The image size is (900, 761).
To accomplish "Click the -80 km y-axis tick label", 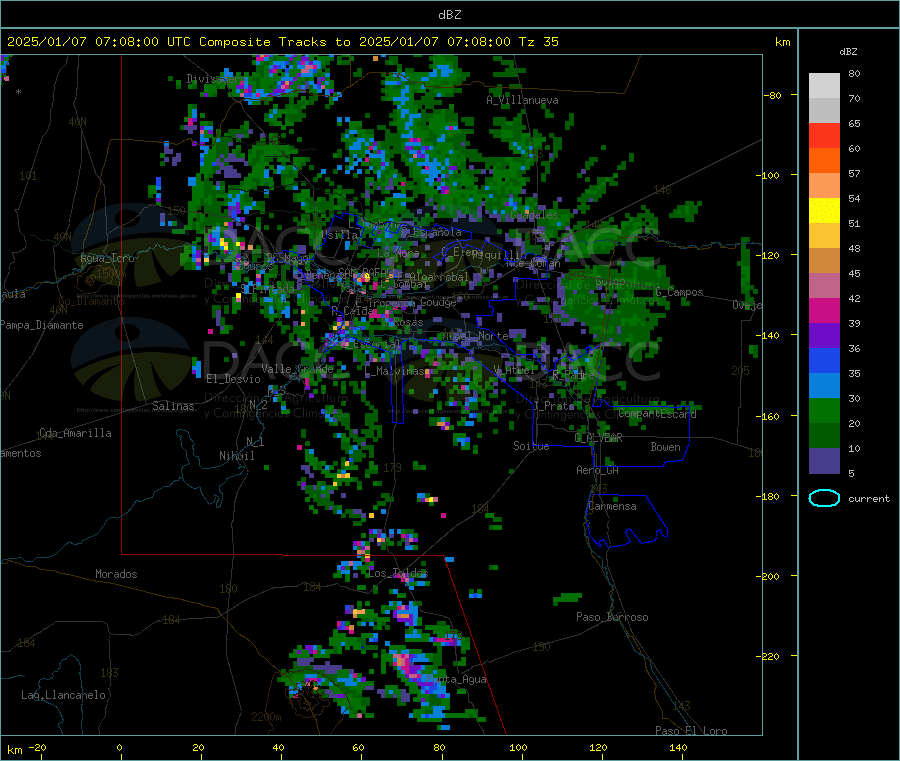I will (771, 95).
